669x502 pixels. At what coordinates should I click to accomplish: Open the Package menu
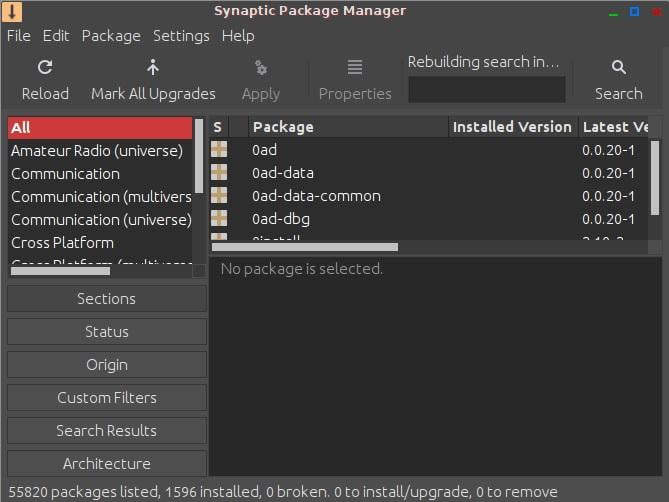[x=111, y=36]
